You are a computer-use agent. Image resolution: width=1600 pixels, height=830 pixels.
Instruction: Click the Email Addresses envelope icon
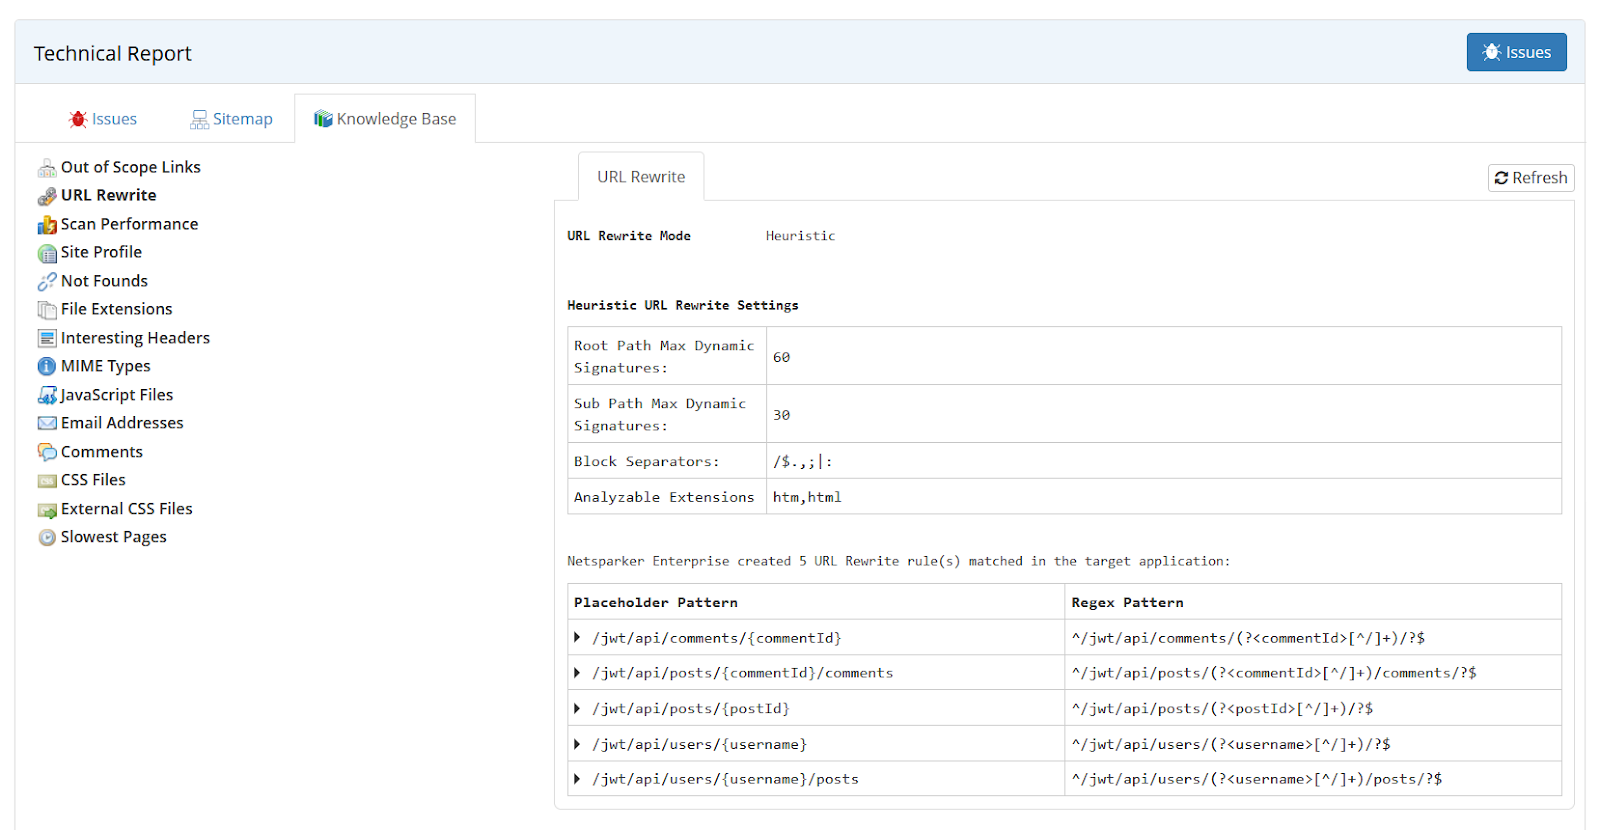coord(47,424)
